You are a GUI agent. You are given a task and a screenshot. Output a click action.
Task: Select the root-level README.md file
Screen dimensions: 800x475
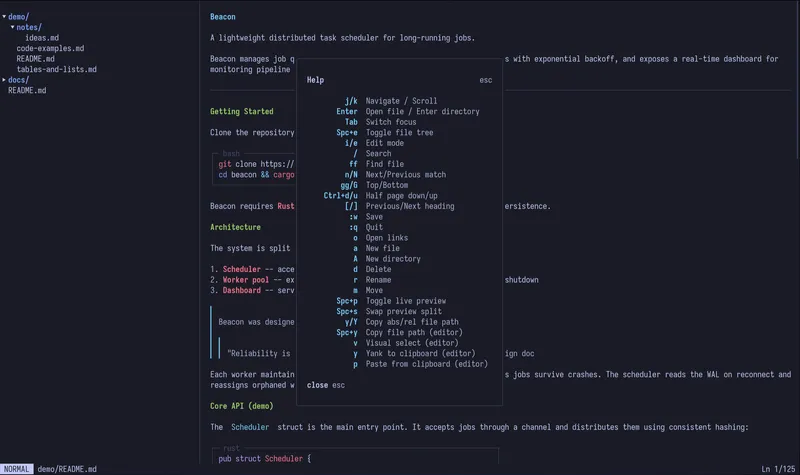[27, 91]
